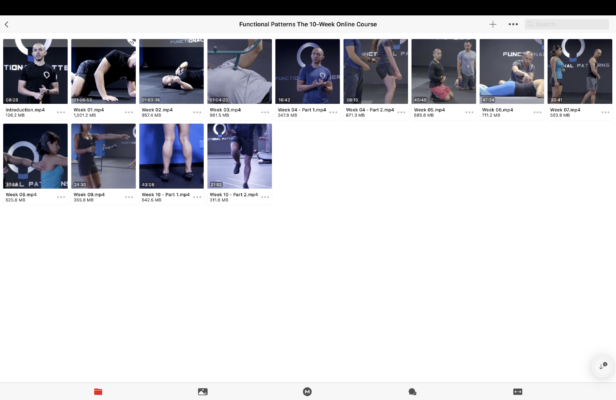This screenshot has height=400, width=616.
Task: Open more options for Week 10 - Part 2.mp4
Action: 265,197
